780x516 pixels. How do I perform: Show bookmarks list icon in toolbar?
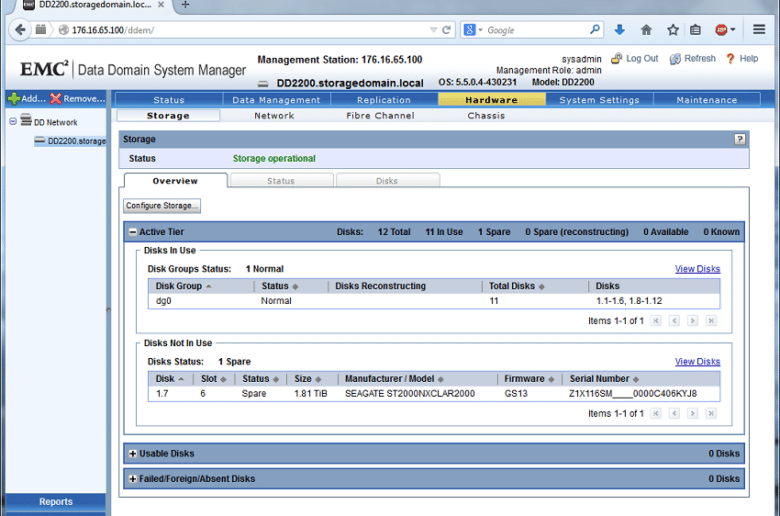(695, 30)
